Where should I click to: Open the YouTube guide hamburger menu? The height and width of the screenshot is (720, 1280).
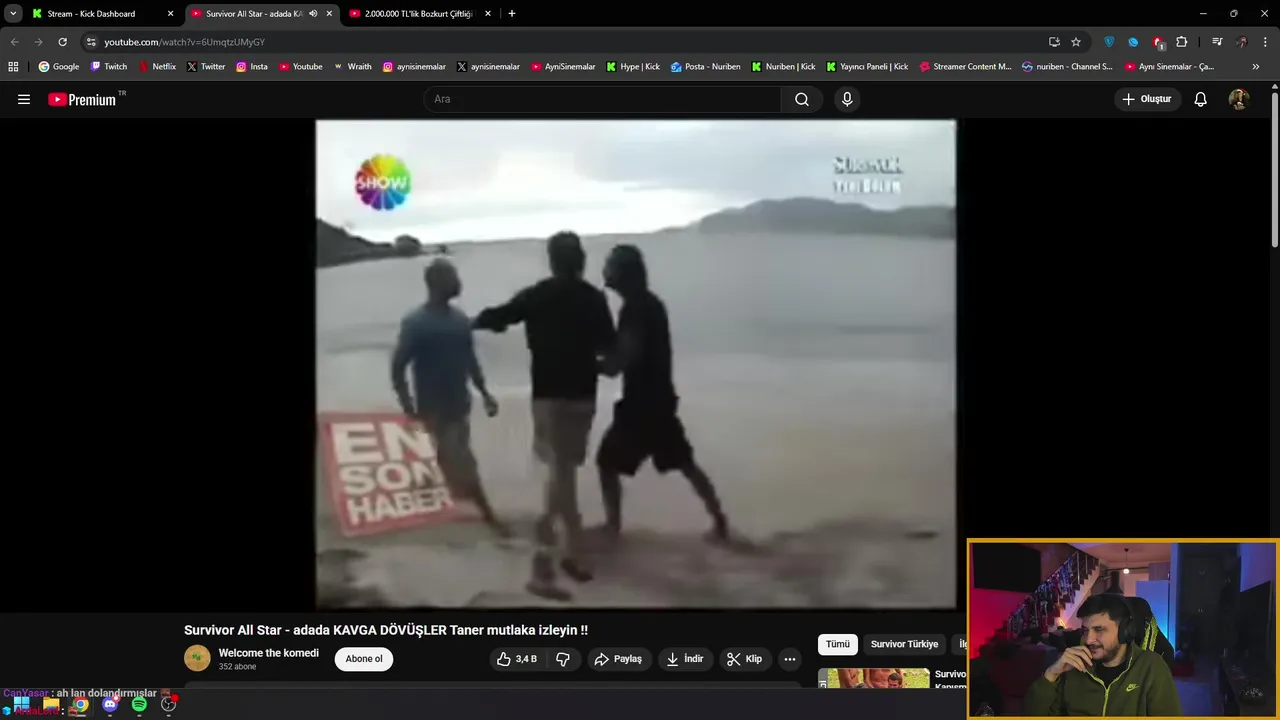pyautogui.click(x=24, y=99)
